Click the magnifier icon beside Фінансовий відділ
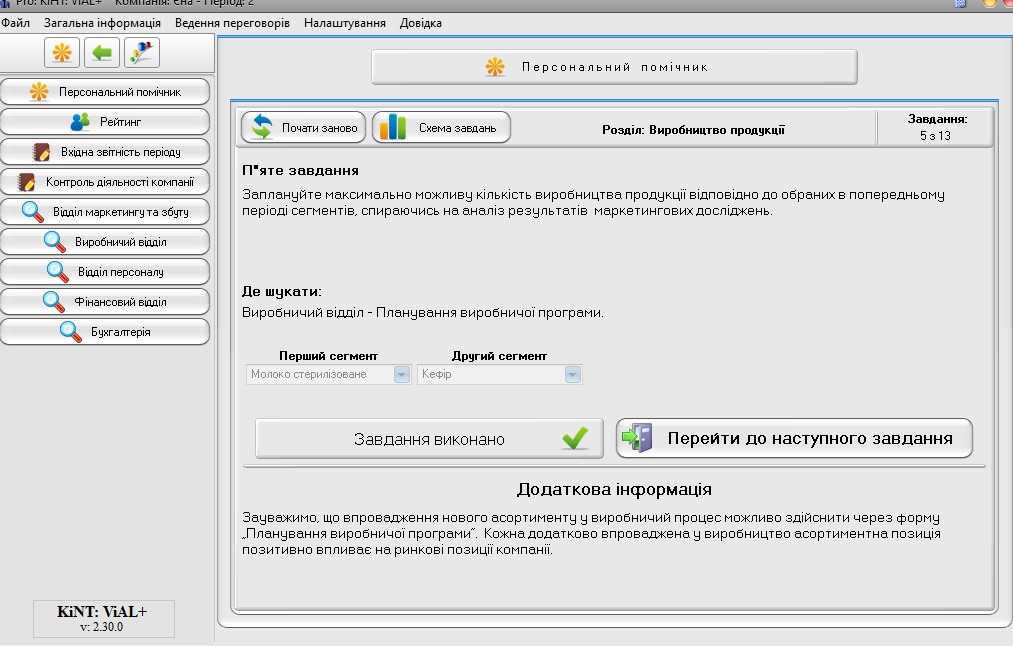The image size is (1013, 646). point(54,302)
